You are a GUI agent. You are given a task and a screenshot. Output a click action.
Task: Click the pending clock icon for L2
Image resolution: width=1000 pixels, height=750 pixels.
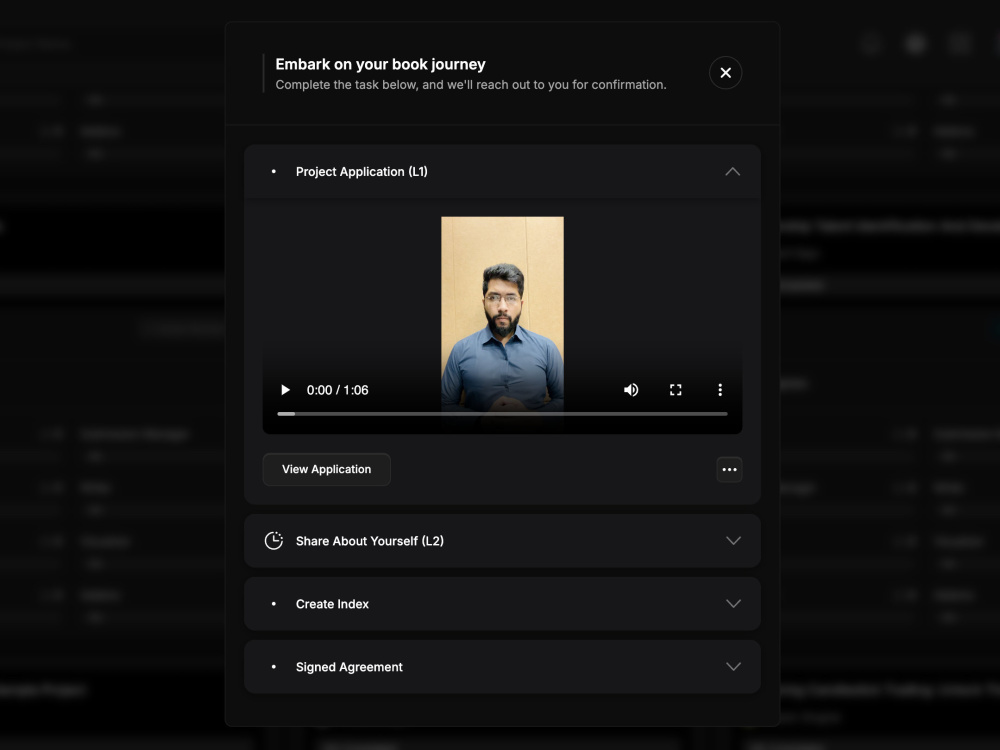pyautogui.click(x=274, y=541)
